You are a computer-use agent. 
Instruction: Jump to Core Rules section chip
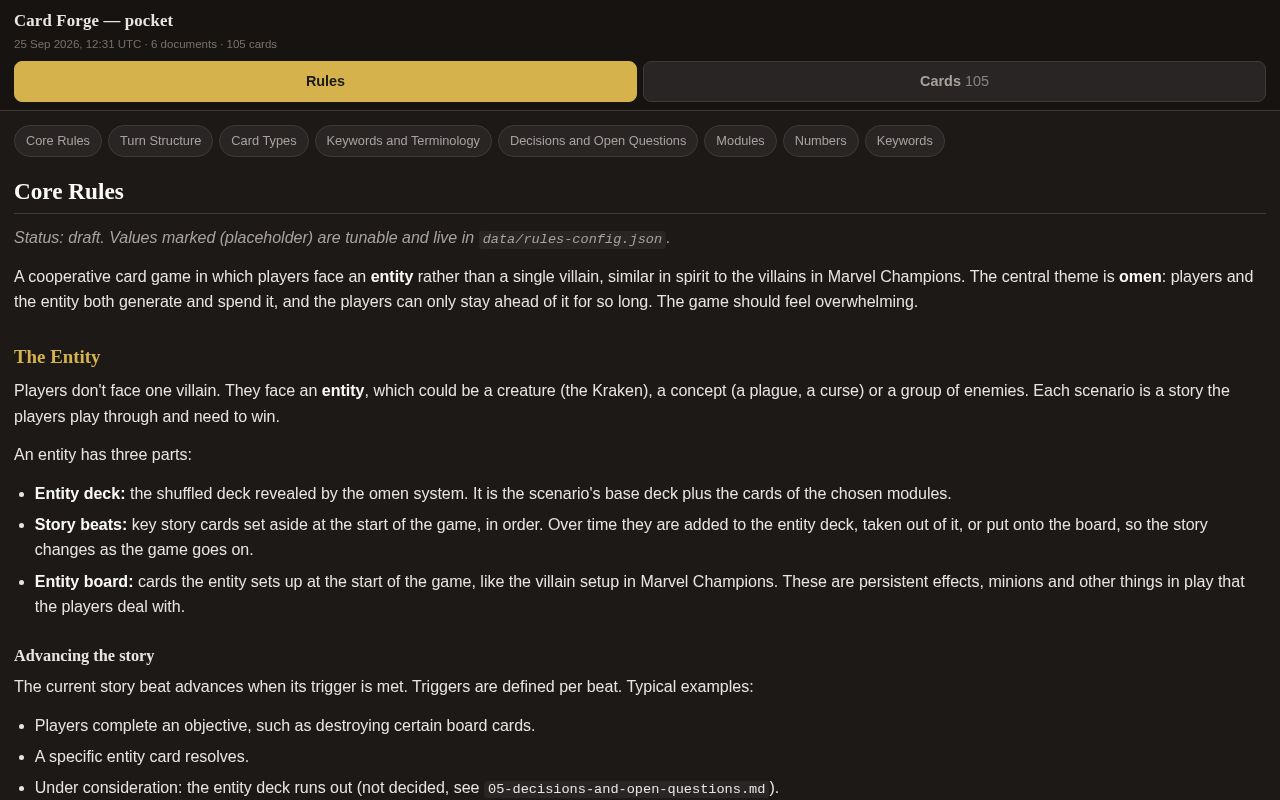pyautogui.click(x=58, y=141)
